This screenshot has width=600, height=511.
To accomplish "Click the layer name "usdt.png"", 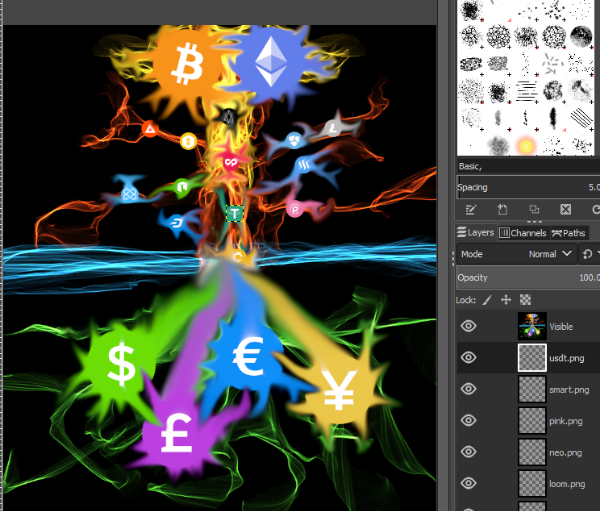I will (567, 358).
